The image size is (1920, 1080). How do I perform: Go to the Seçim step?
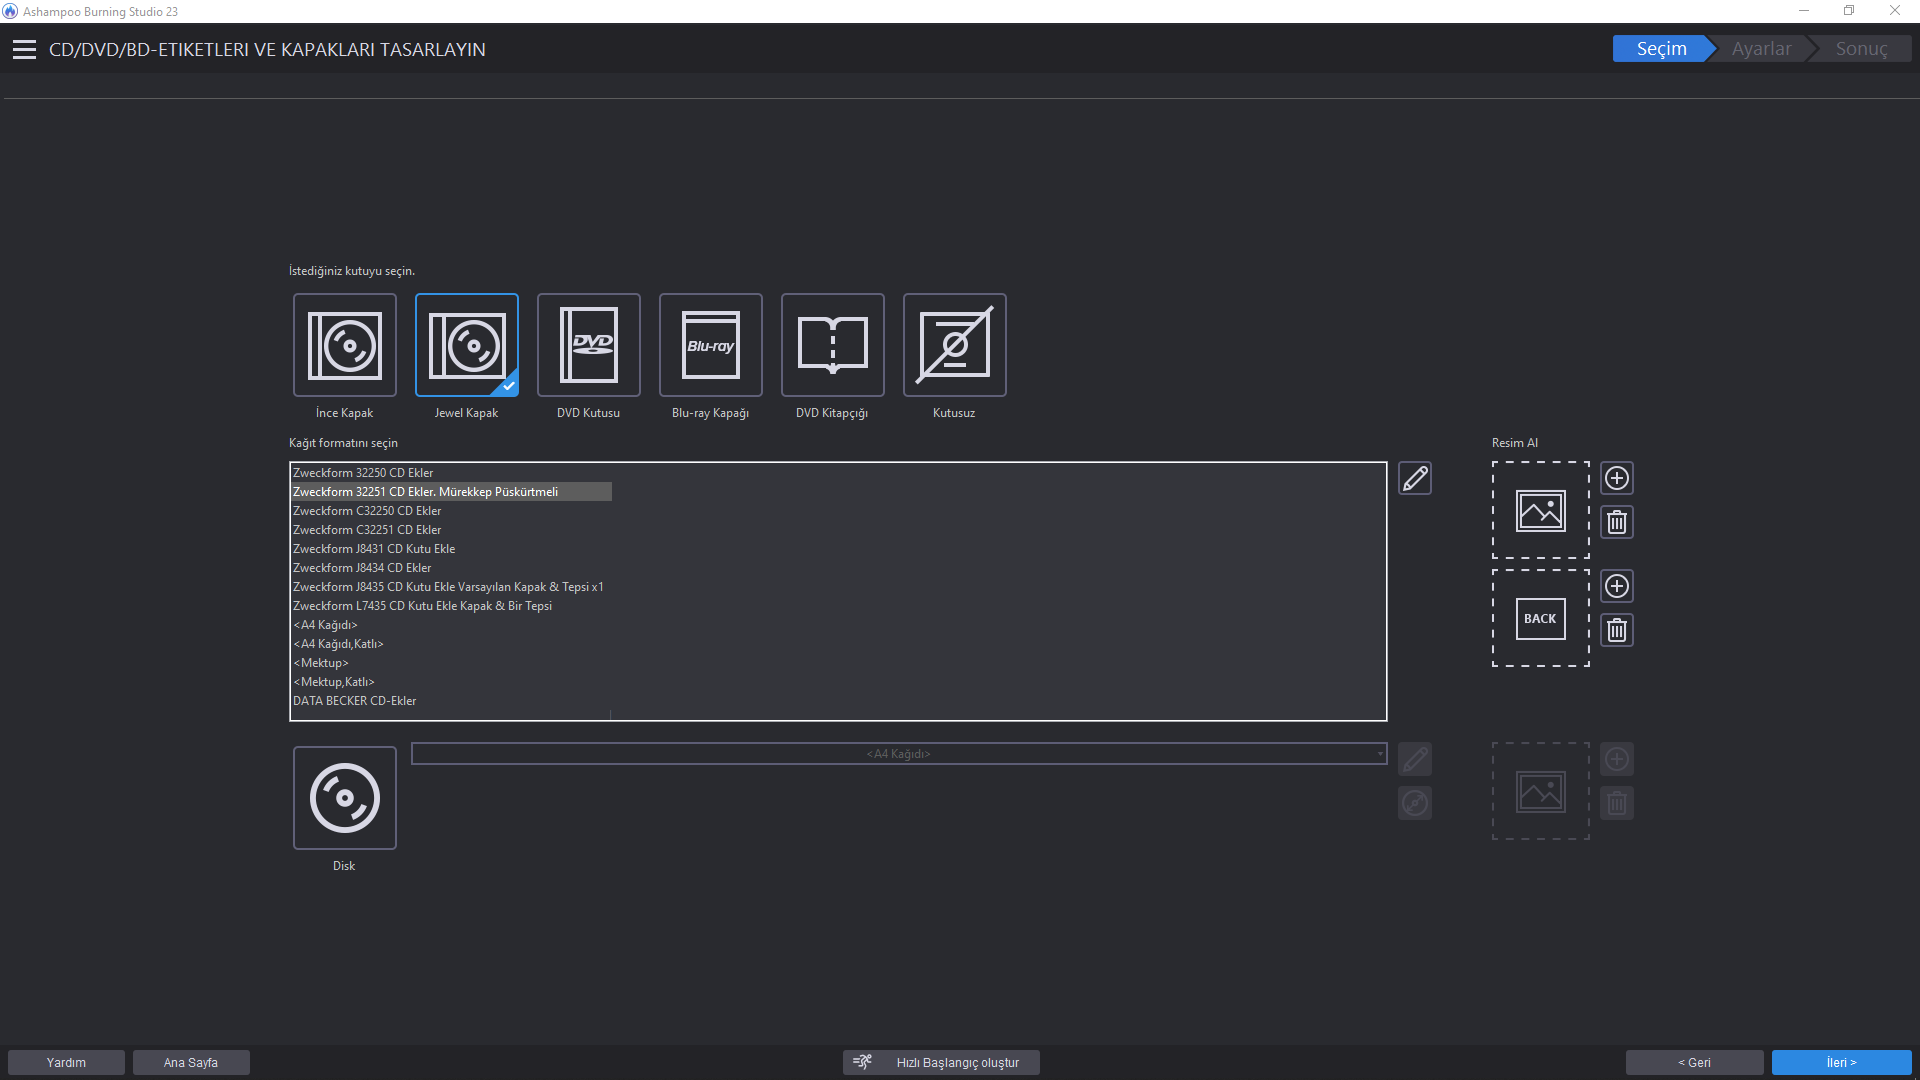coord(1661,49)
